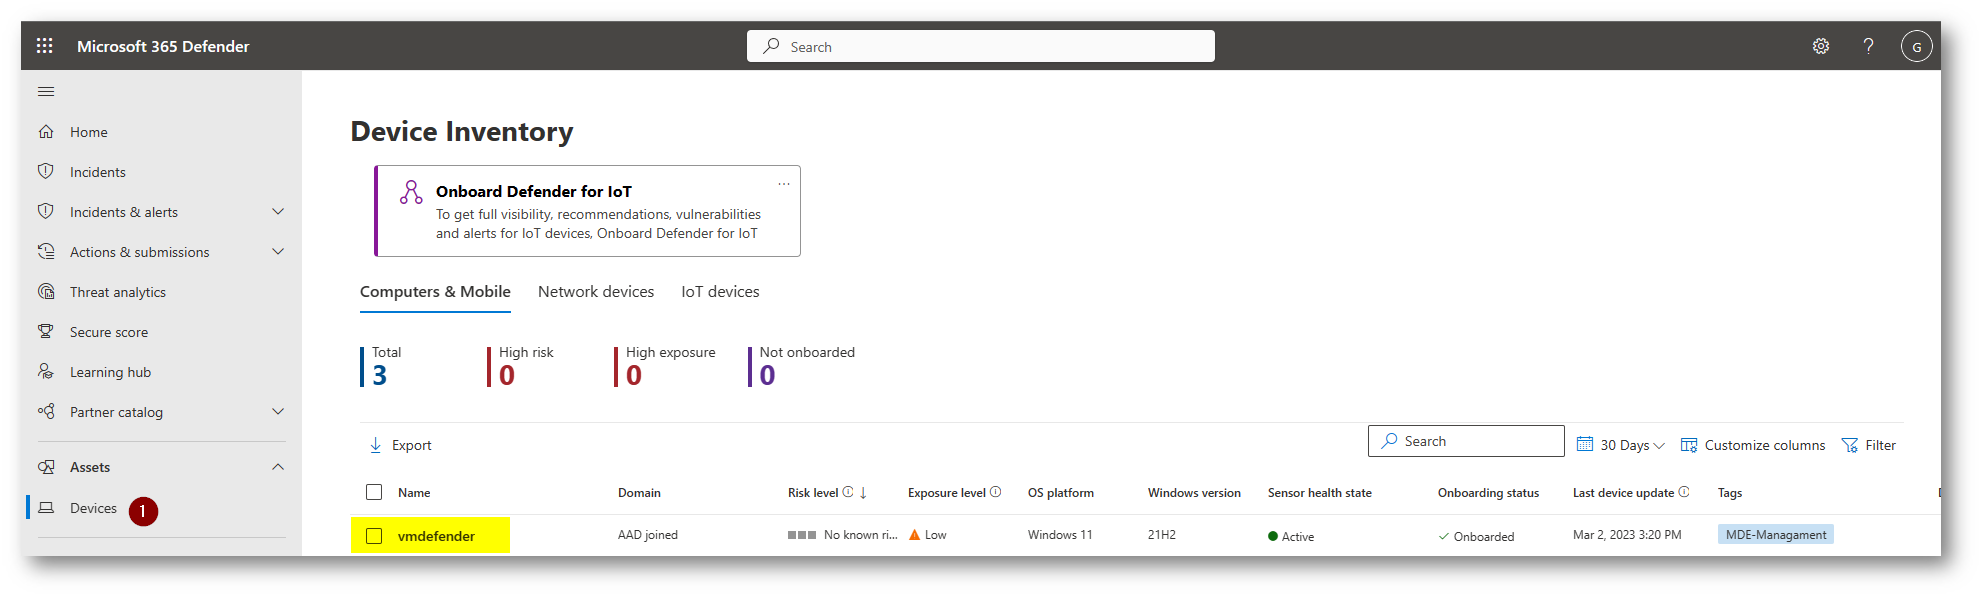Click the Filter funnel icon
This screenshot has height=598, width=1983.
coord(1850,445)
